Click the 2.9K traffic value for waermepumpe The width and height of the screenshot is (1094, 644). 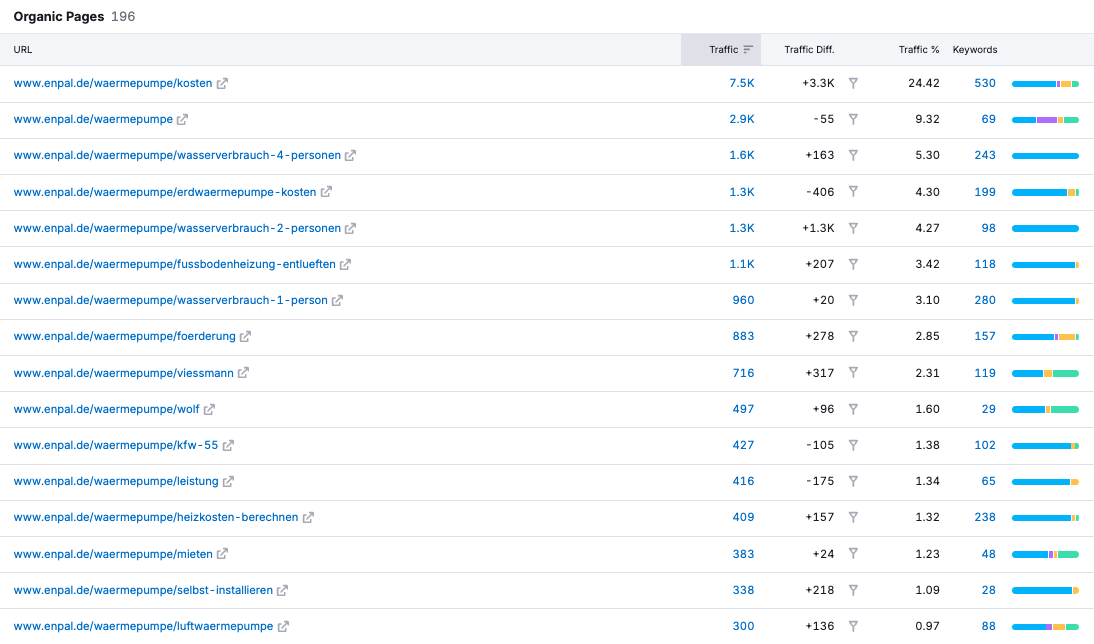741,120
